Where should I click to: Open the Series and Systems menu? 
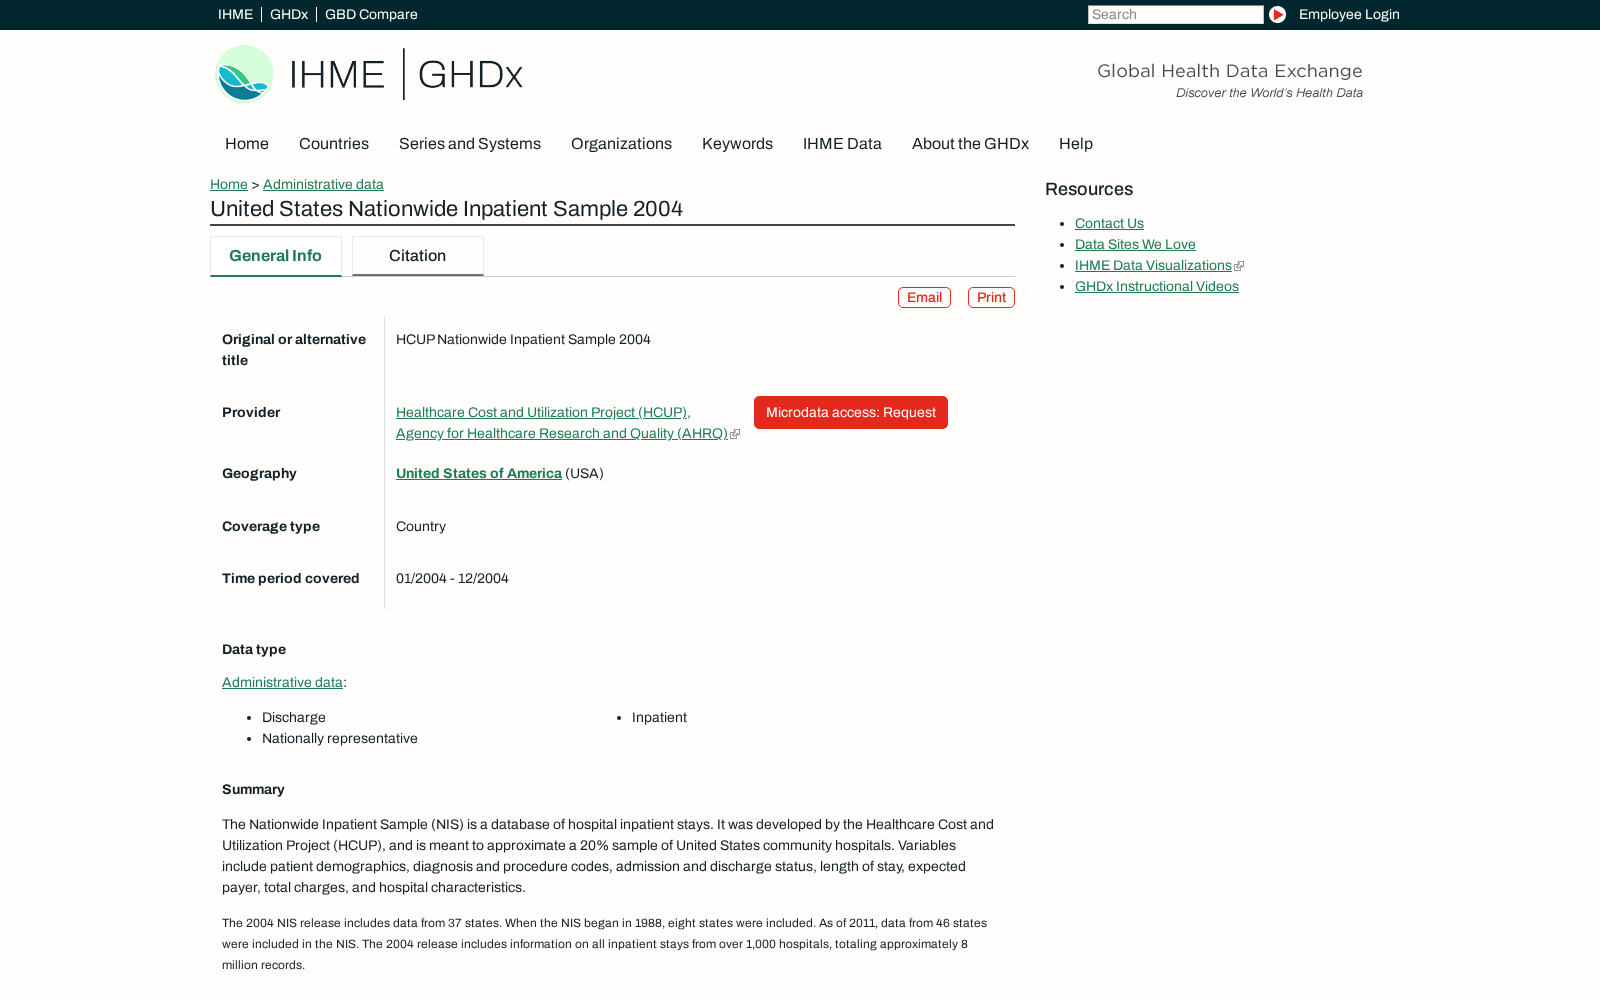point(470,143)
